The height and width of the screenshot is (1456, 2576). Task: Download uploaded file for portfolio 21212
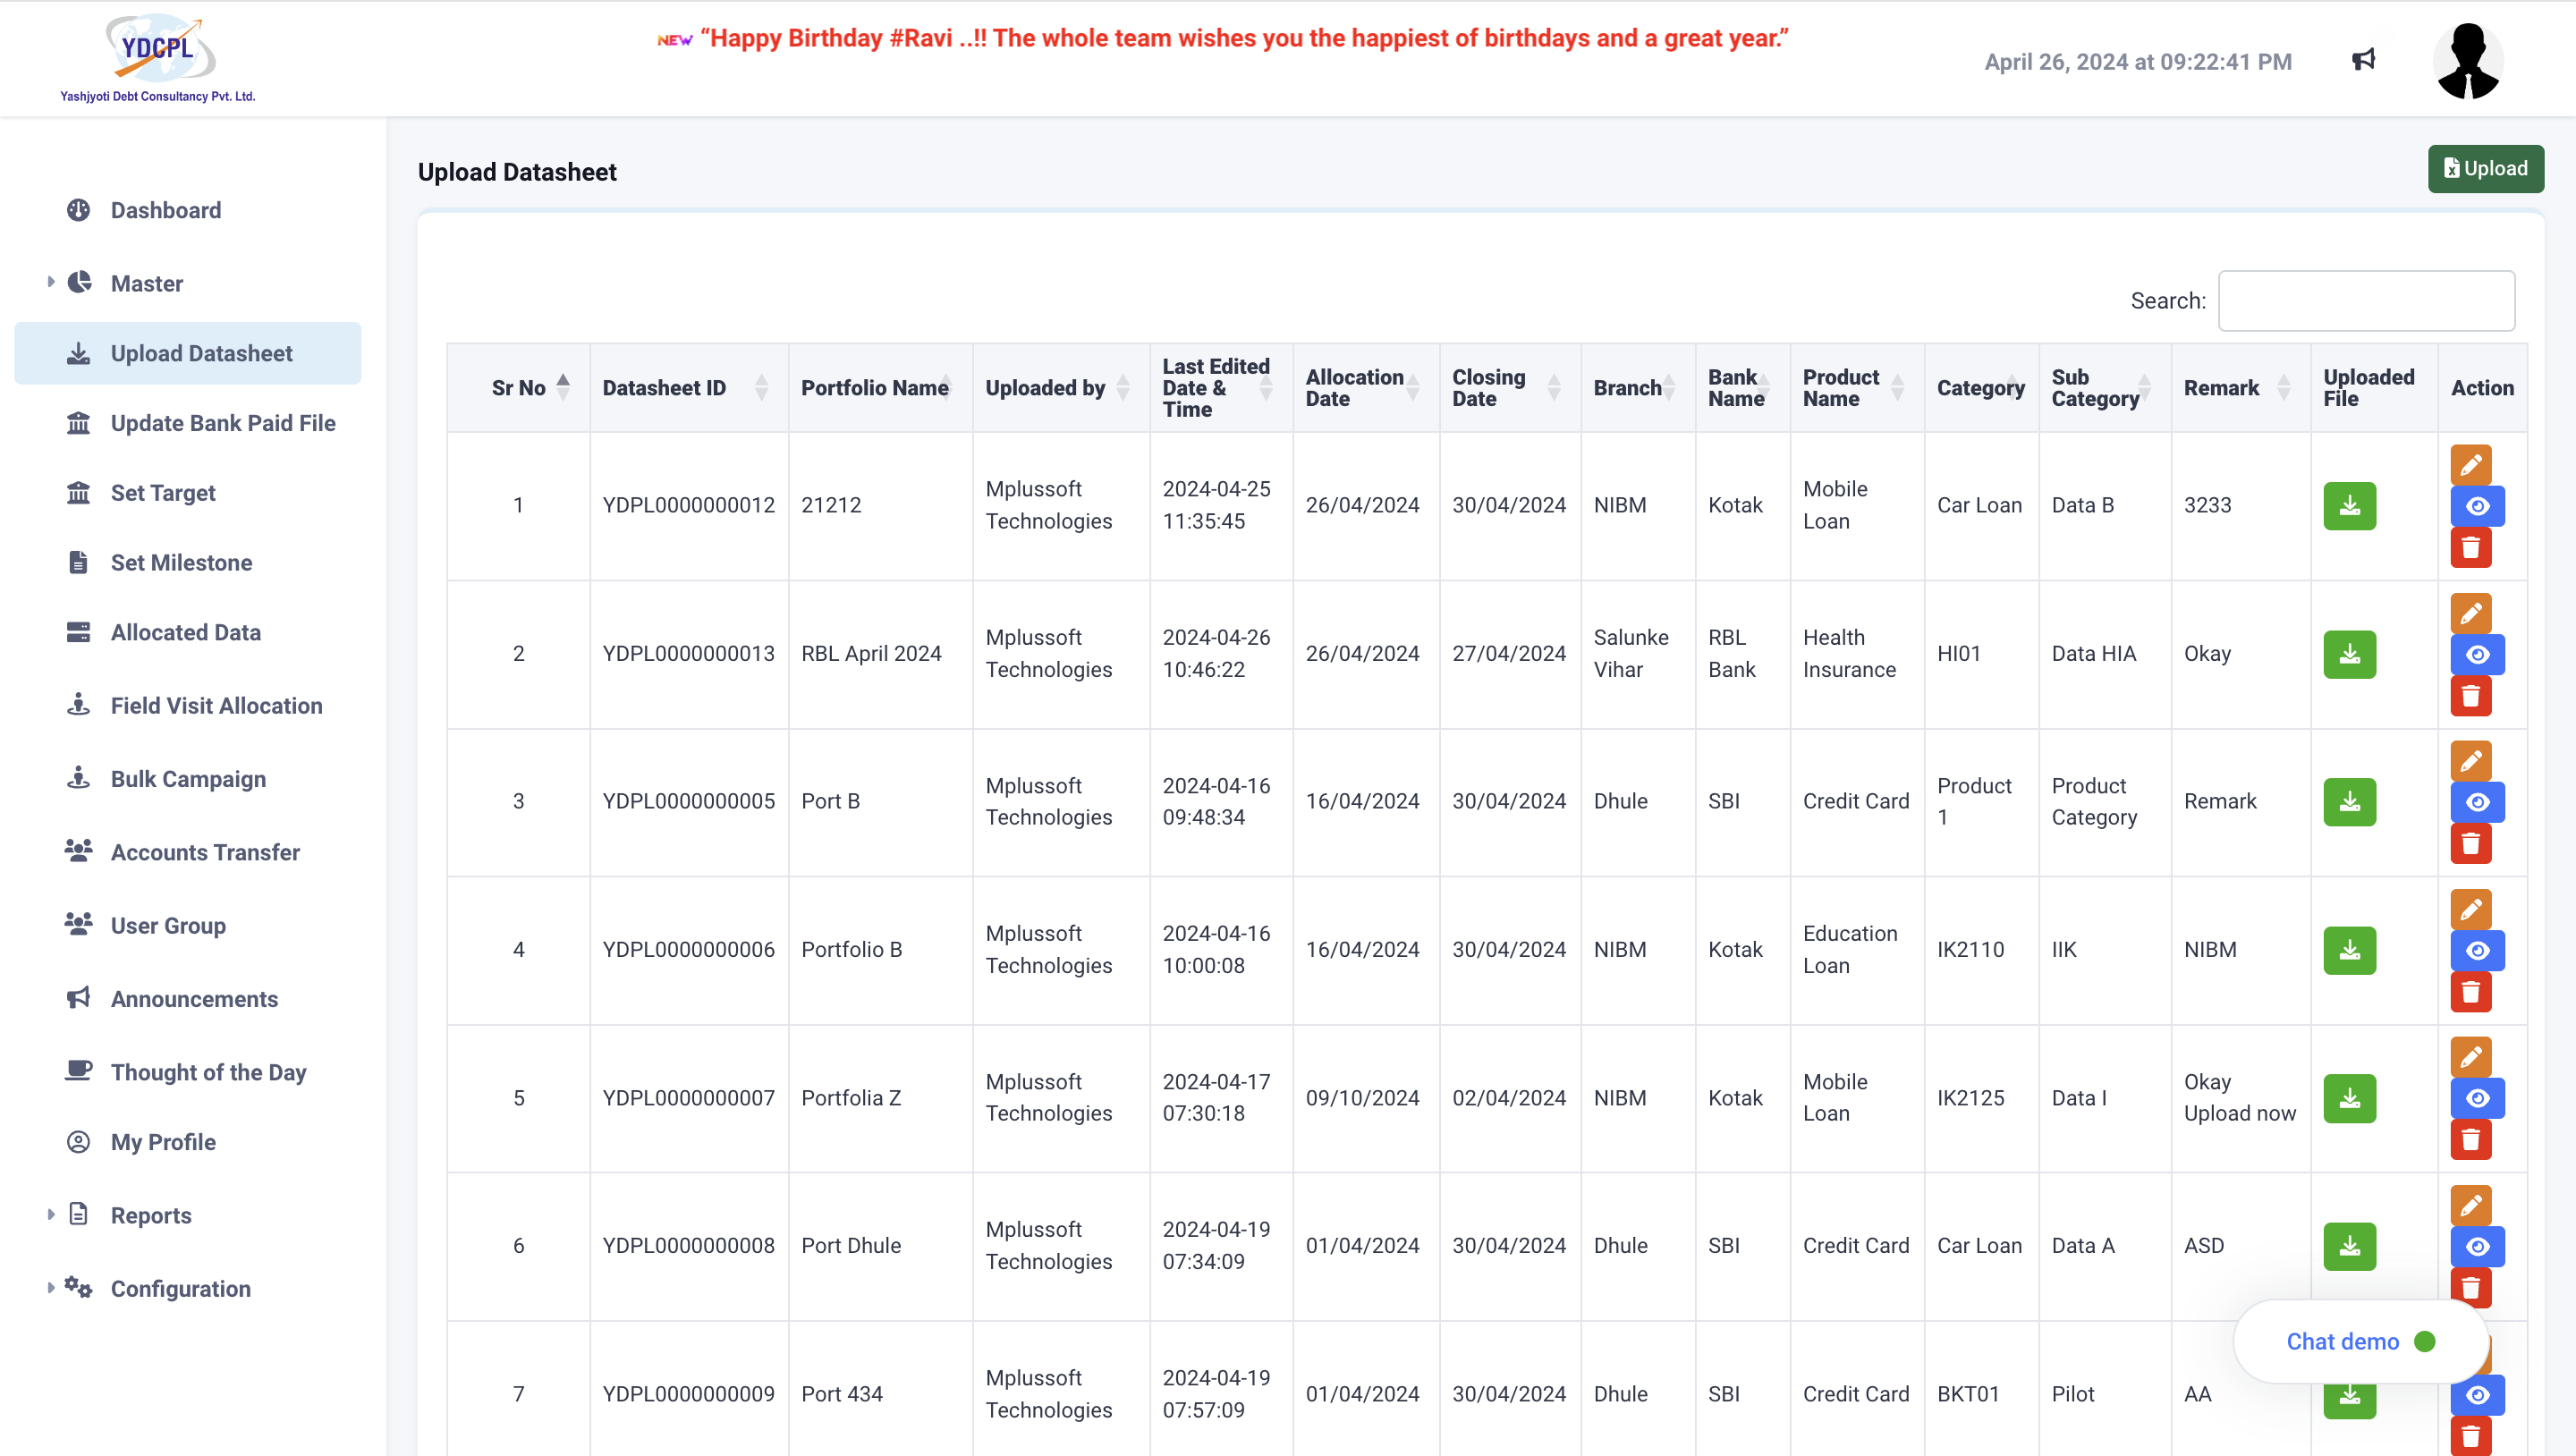pos(2349,506)
